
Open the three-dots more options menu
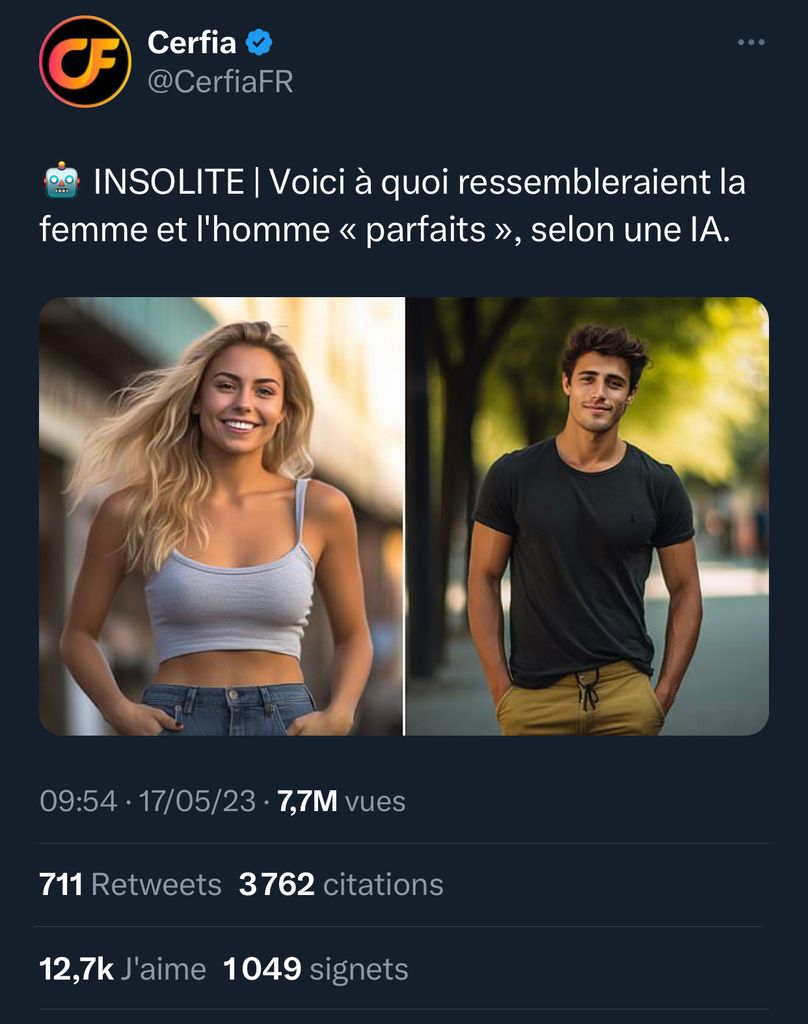(751, 42)
